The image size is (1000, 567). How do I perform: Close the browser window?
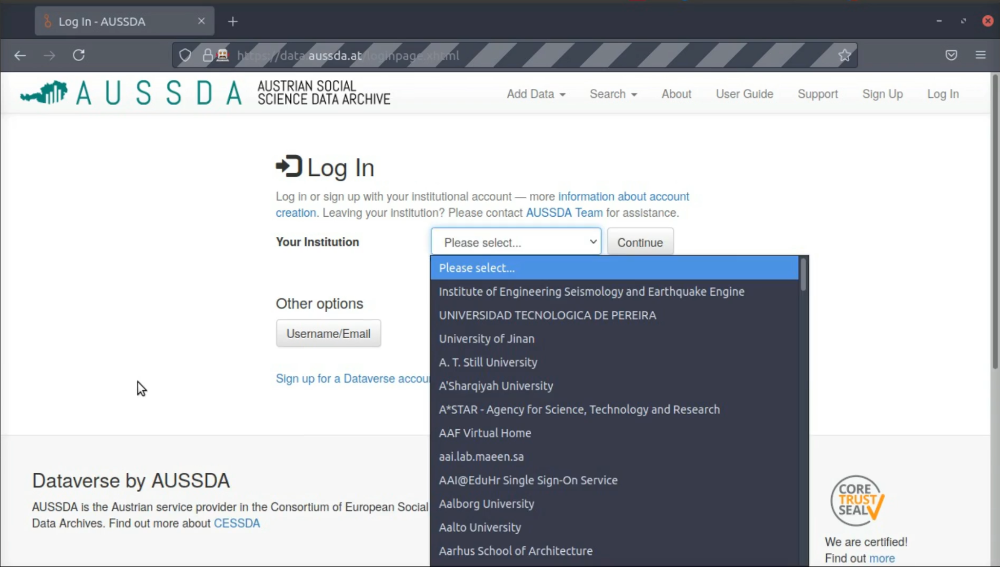point(987,21)
